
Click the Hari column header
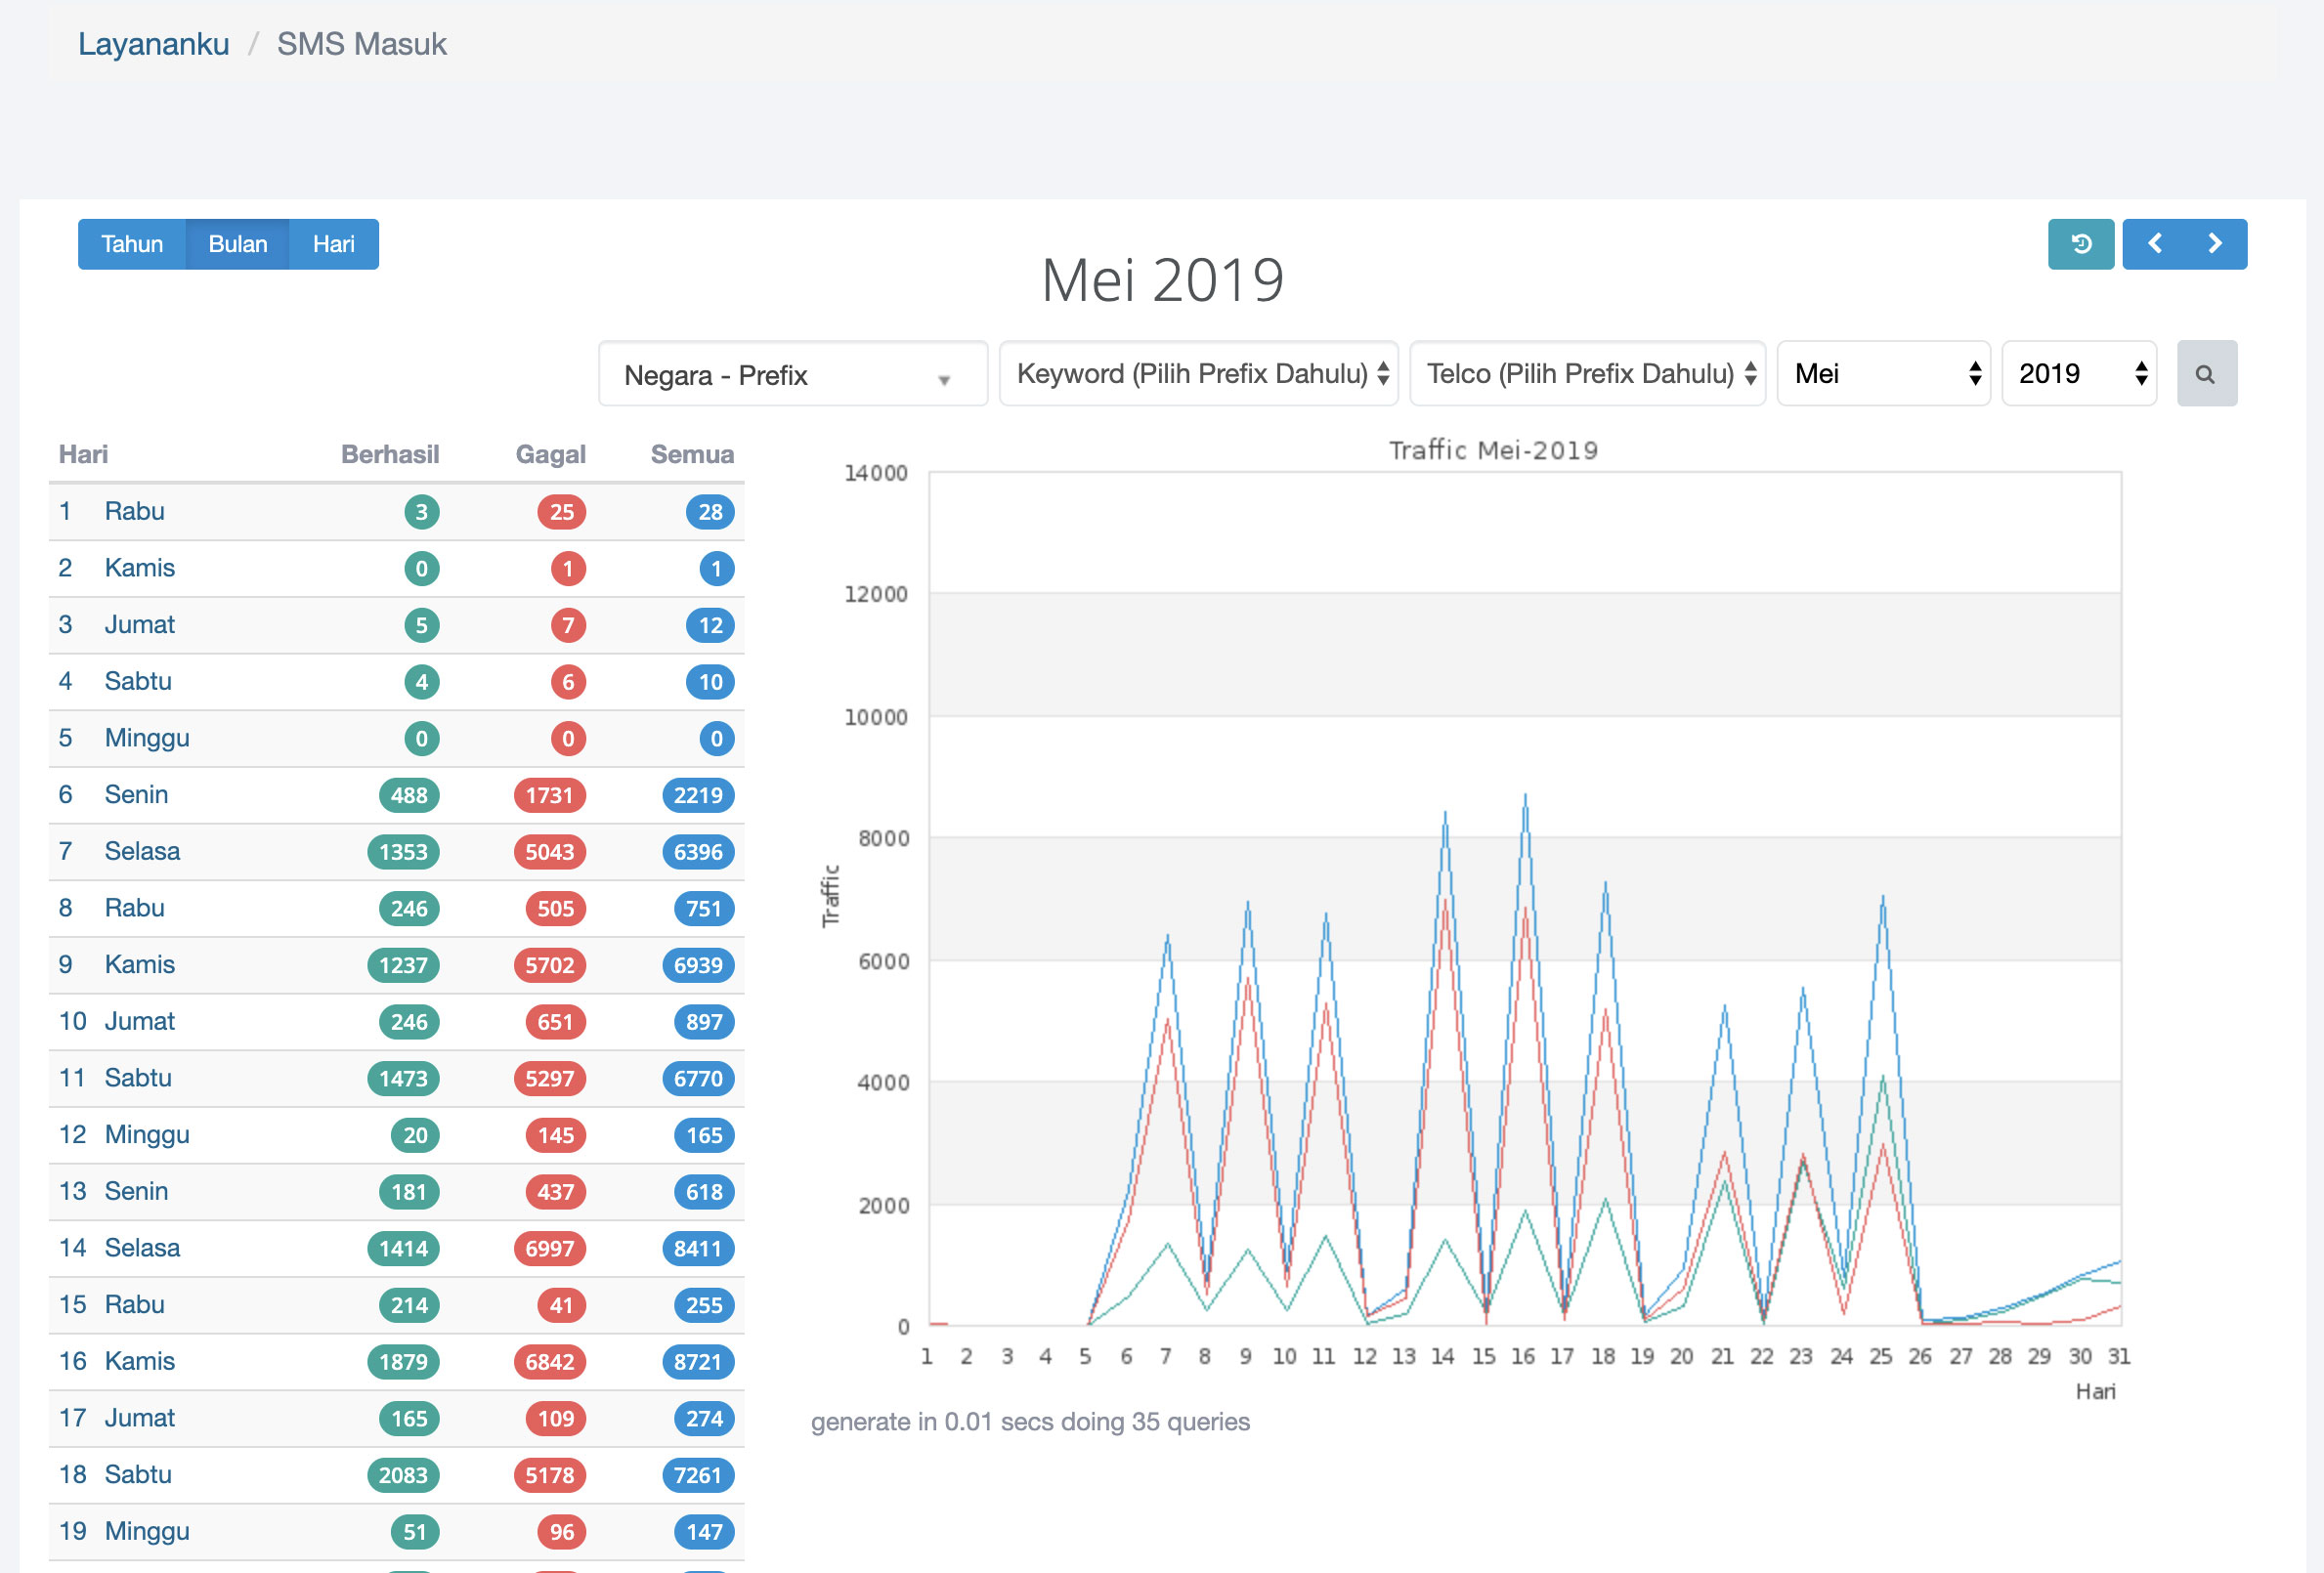click(x=83, y=455)
